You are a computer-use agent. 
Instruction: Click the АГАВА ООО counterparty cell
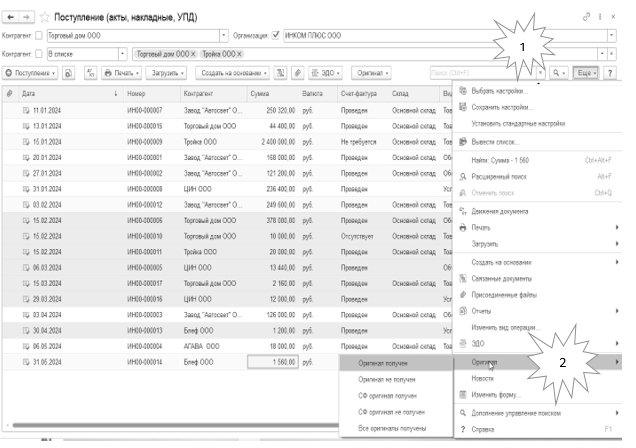(213, 346)
